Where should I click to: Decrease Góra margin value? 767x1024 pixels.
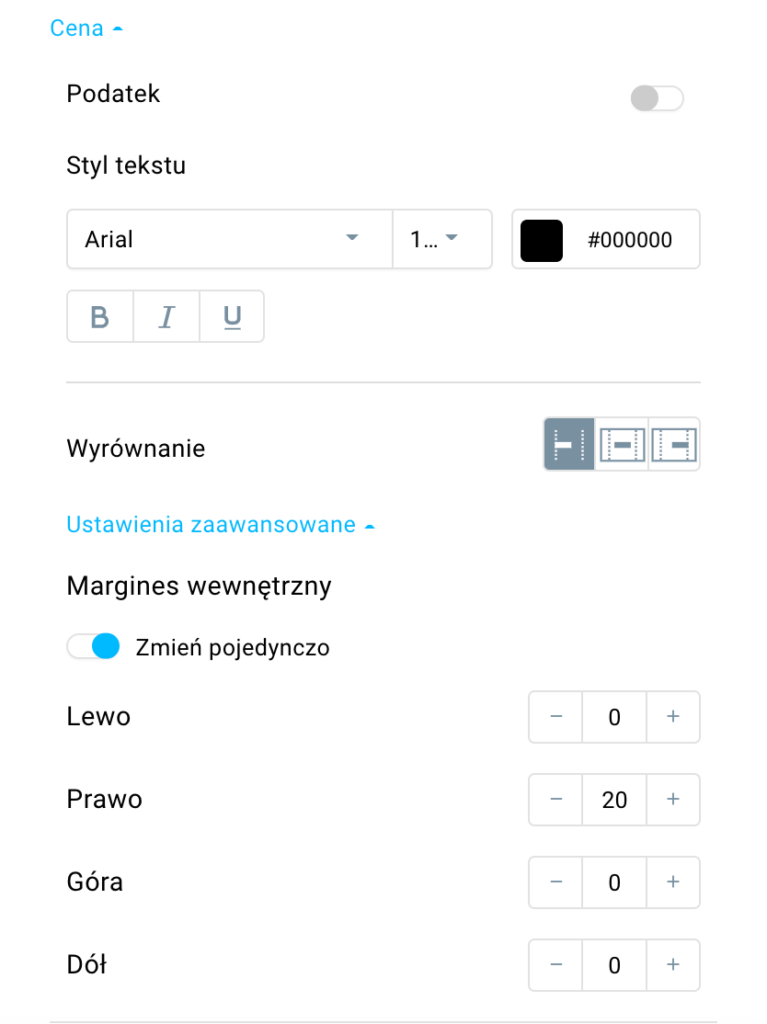pyautogui.click(x=556, y=882)
